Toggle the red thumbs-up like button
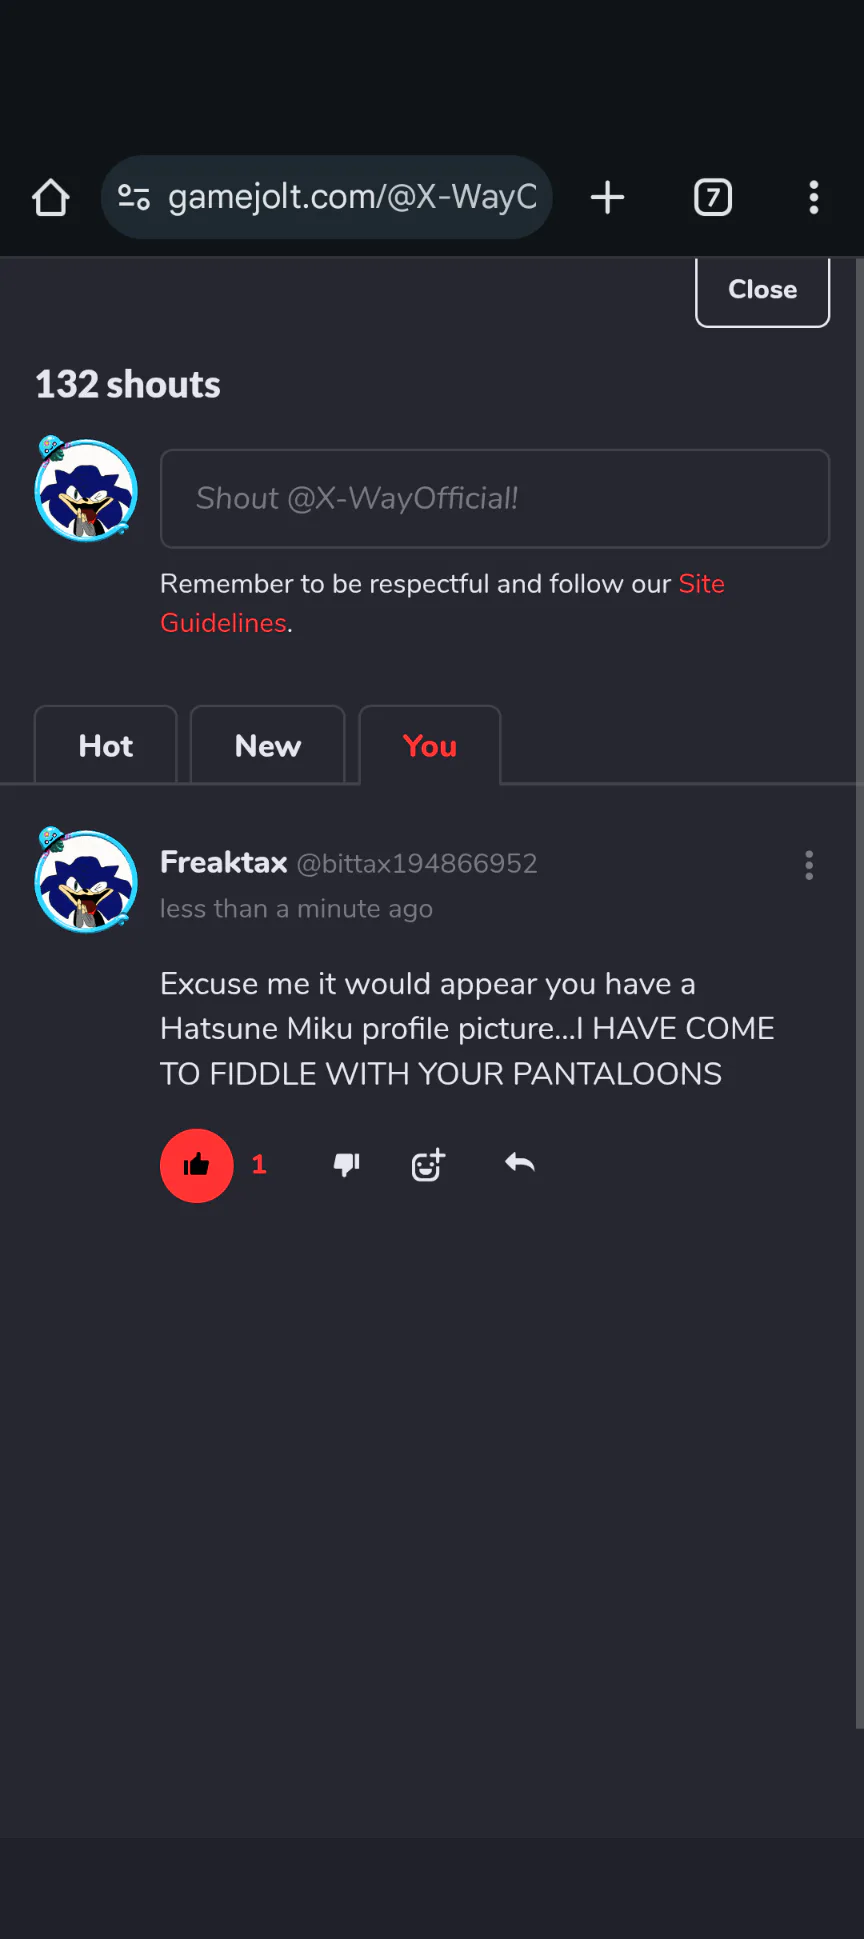This screenshot has height=1939, width=864. click(197, 1165)
